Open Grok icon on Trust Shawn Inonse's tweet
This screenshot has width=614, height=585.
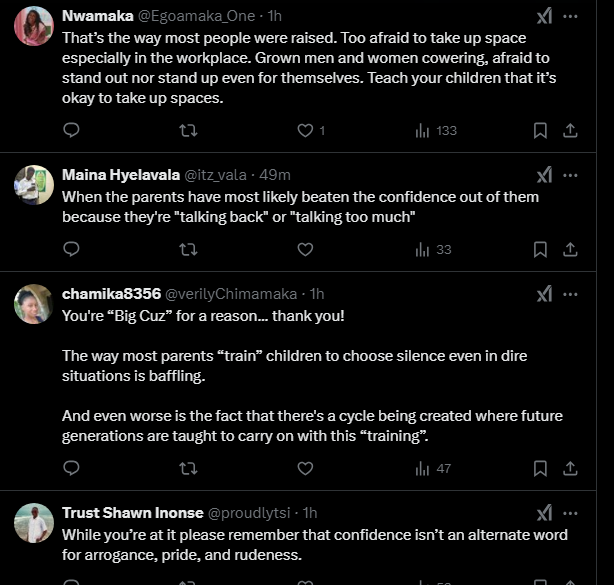[x=544, y=513]
